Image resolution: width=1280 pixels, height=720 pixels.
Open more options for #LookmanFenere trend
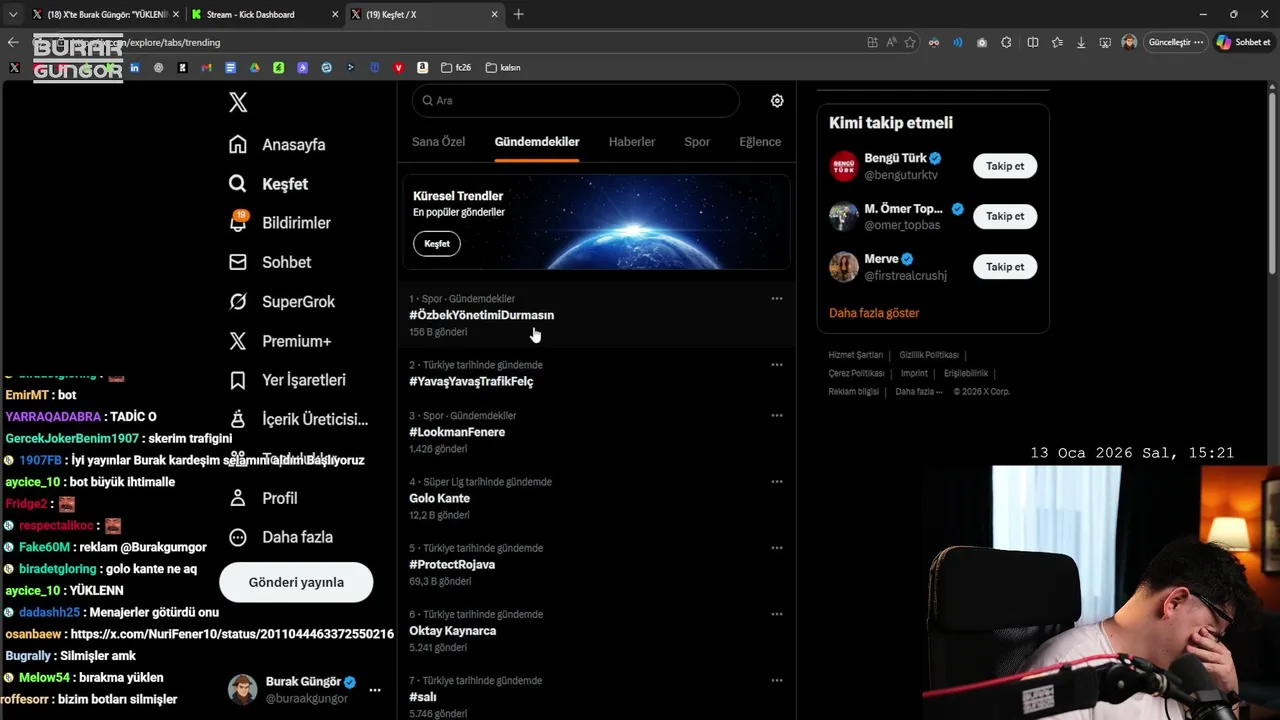pos(777,415)
